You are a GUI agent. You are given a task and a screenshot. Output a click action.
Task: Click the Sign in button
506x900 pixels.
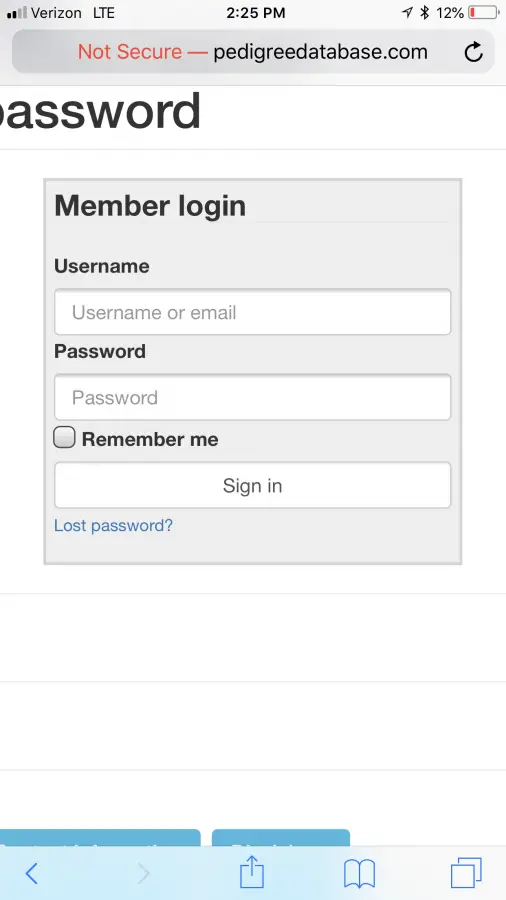(x=252, y=485)
